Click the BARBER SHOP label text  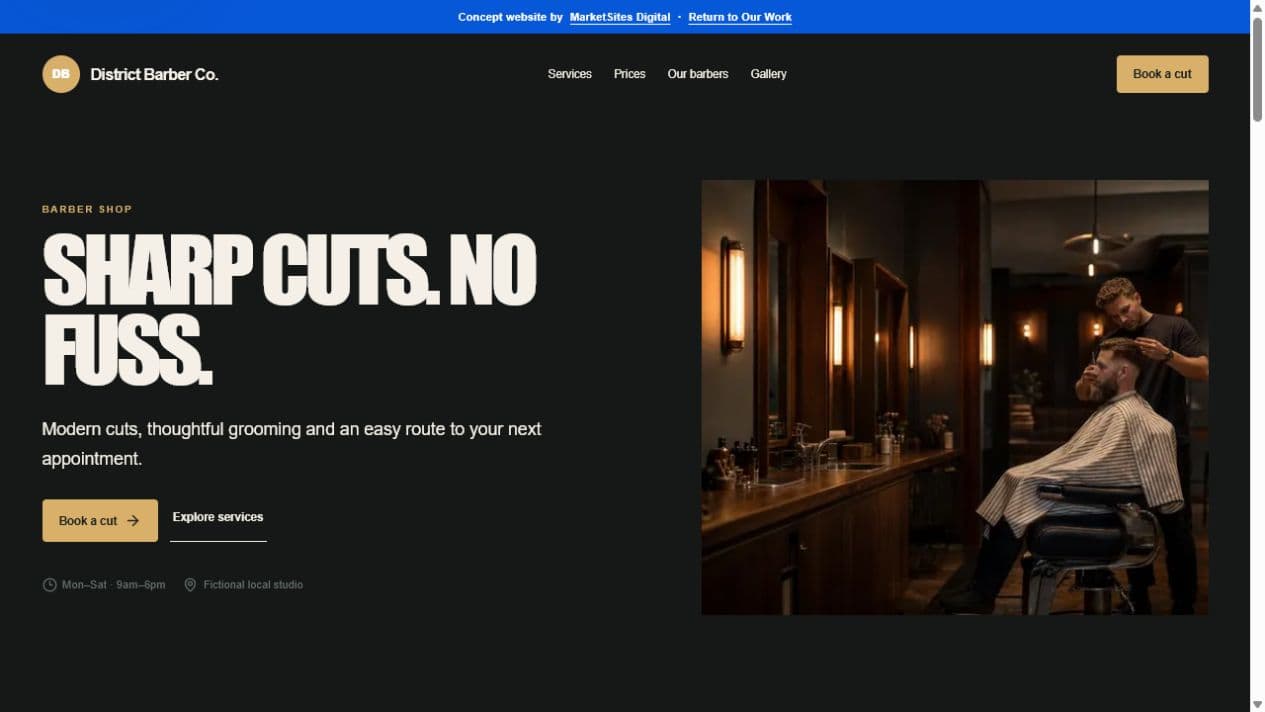click(x=87, y=209)
